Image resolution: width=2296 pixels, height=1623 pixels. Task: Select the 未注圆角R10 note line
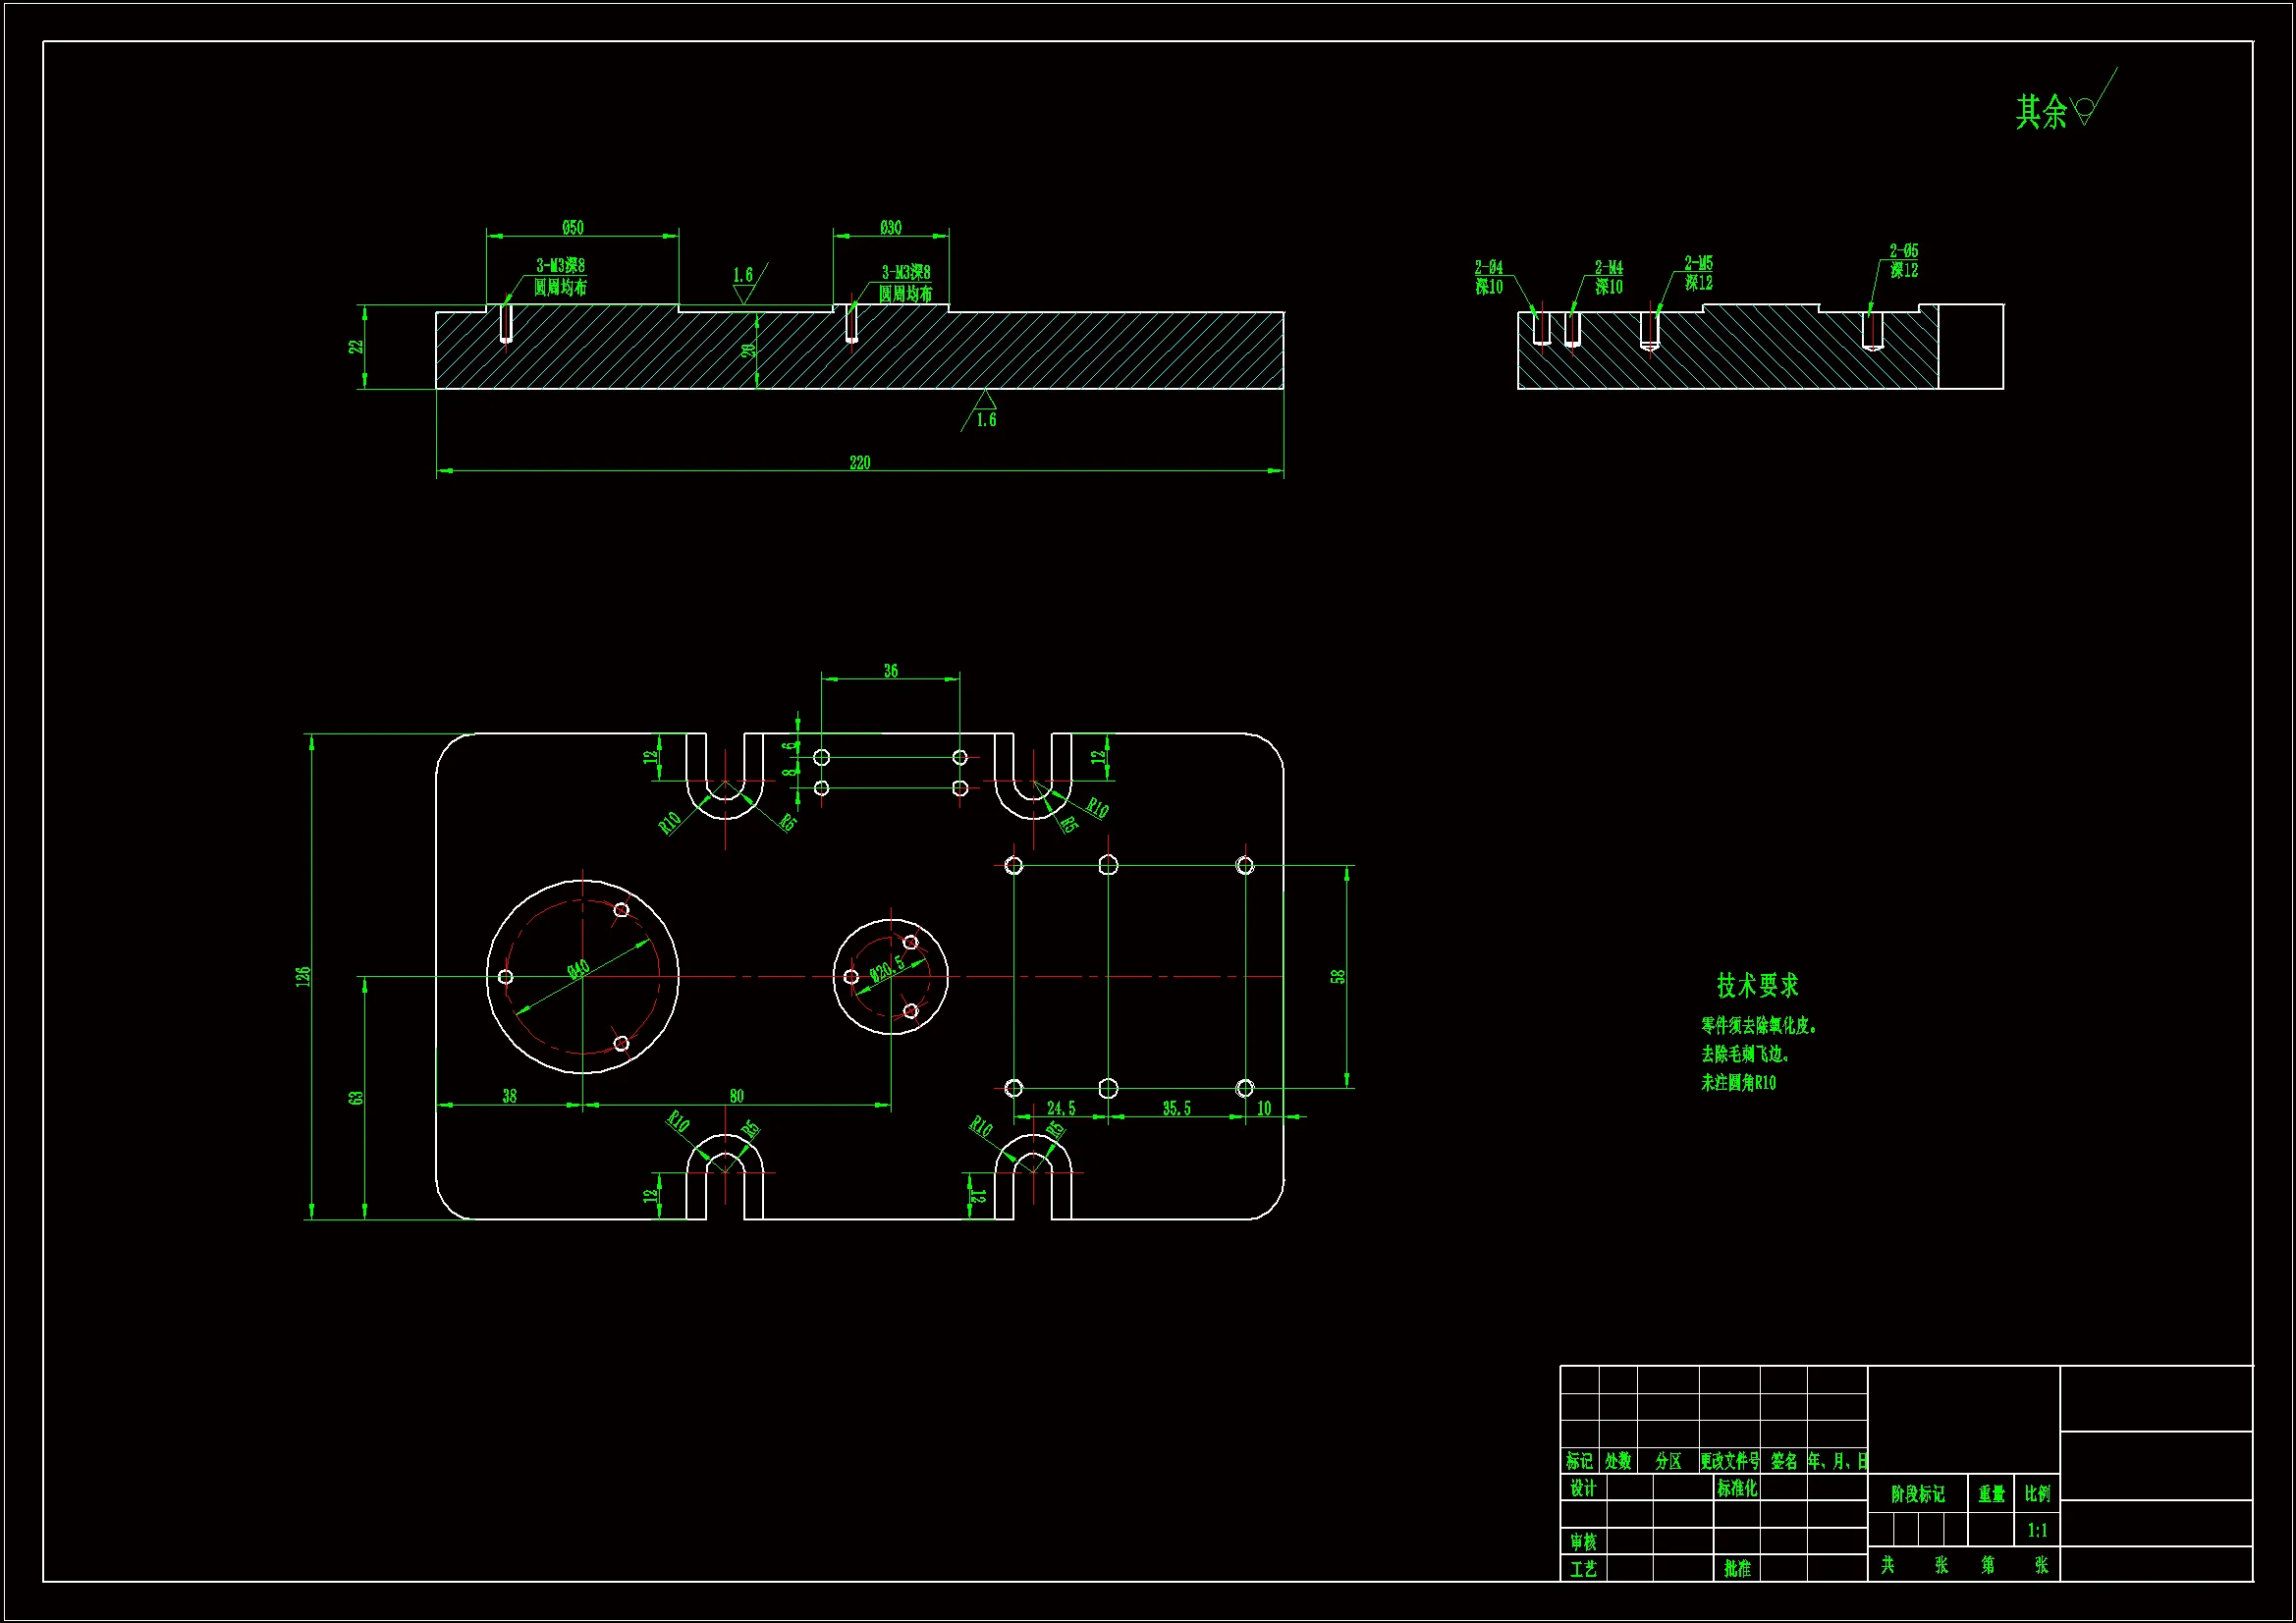click(x=1738, y=1083)
